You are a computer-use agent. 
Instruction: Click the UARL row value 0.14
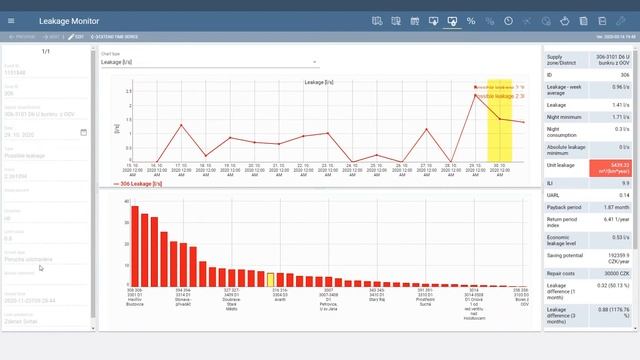(624, 195)
